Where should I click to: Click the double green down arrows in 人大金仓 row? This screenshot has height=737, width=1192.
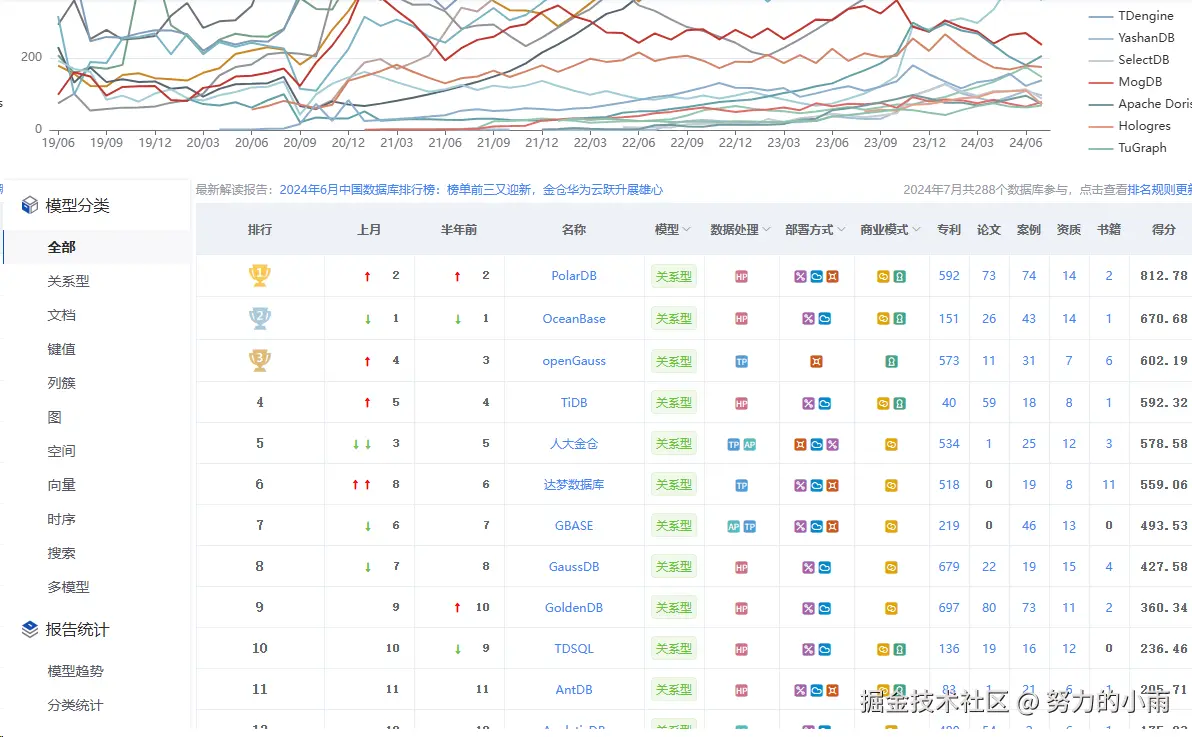click(x=362, y=444)
